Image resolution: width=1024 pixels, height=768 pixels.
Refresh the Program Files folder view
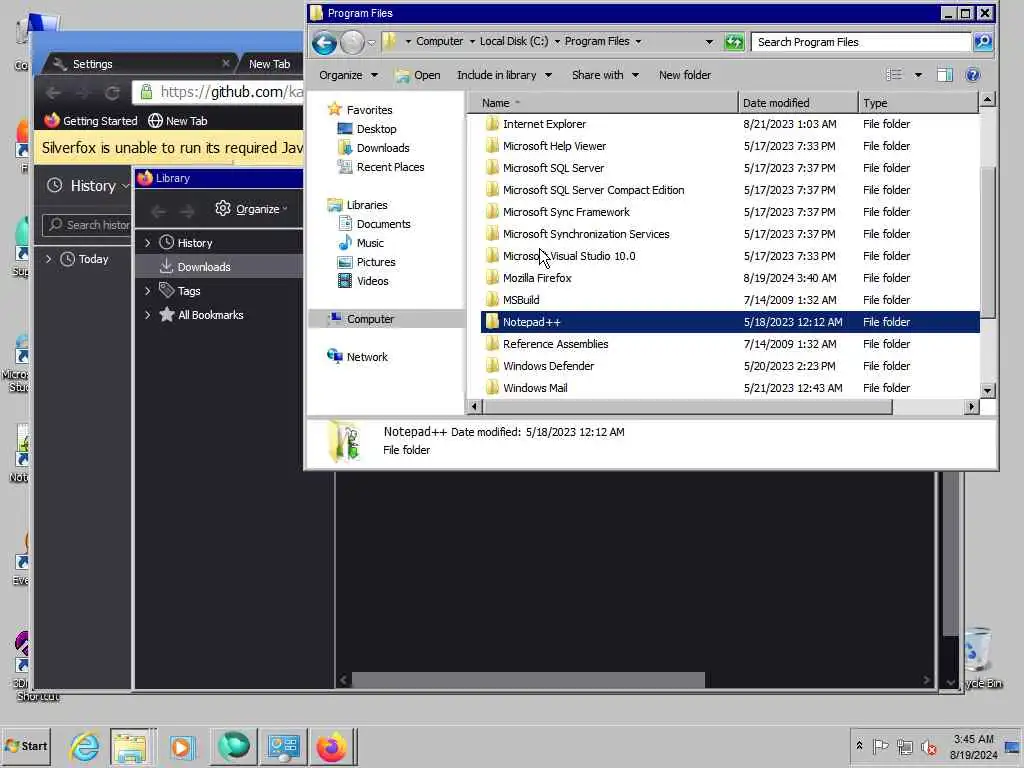coord(734,42)
